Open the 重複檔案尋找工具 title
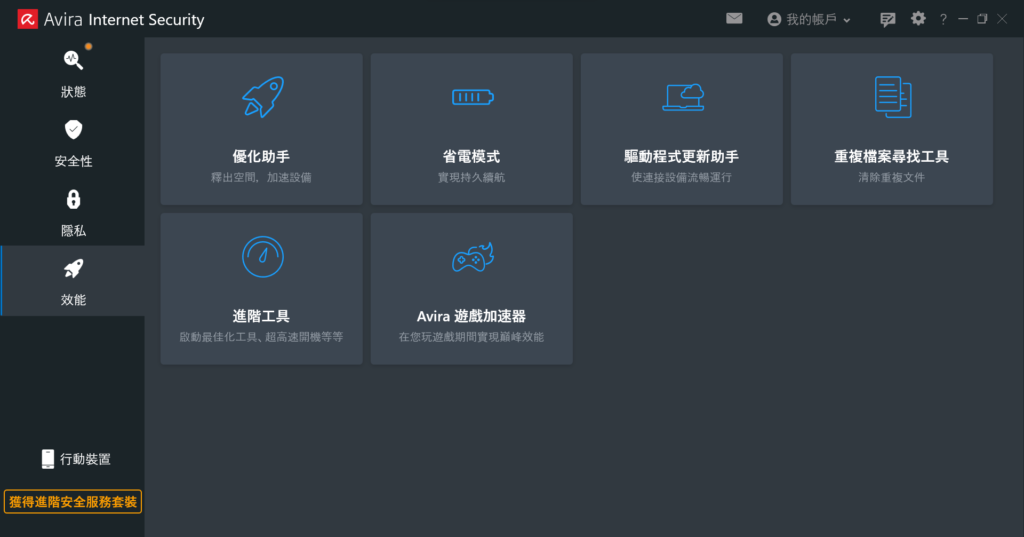The height and width of the screenshot is (537, 1024). [x=892, y=156]
